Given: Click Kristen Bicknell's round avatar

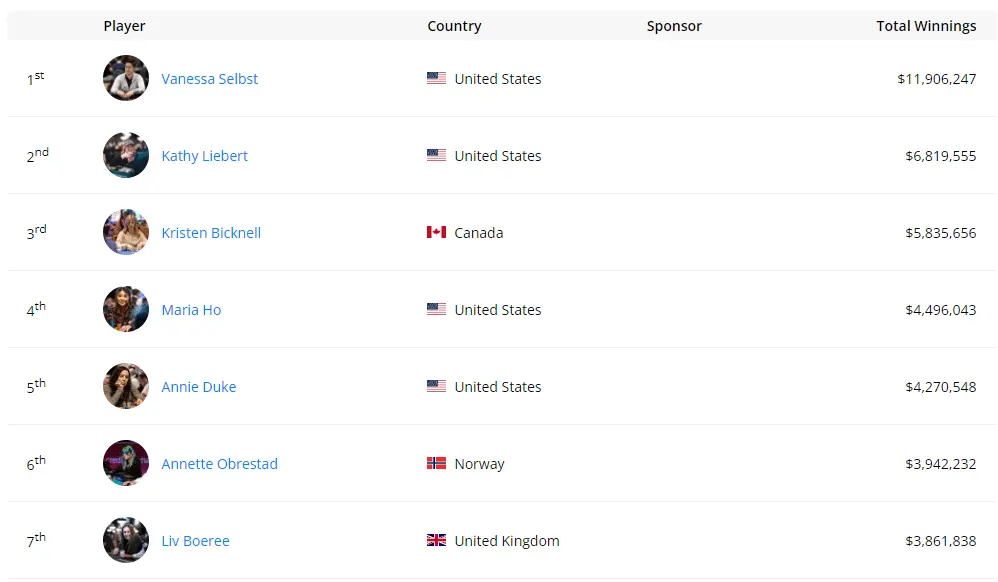Looking at the screenshot, I should tap(126, 232).
